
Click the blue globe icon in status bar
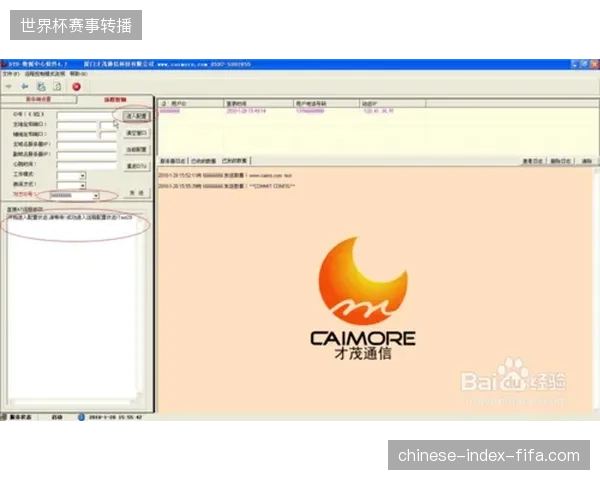click(x=81, y=417)
